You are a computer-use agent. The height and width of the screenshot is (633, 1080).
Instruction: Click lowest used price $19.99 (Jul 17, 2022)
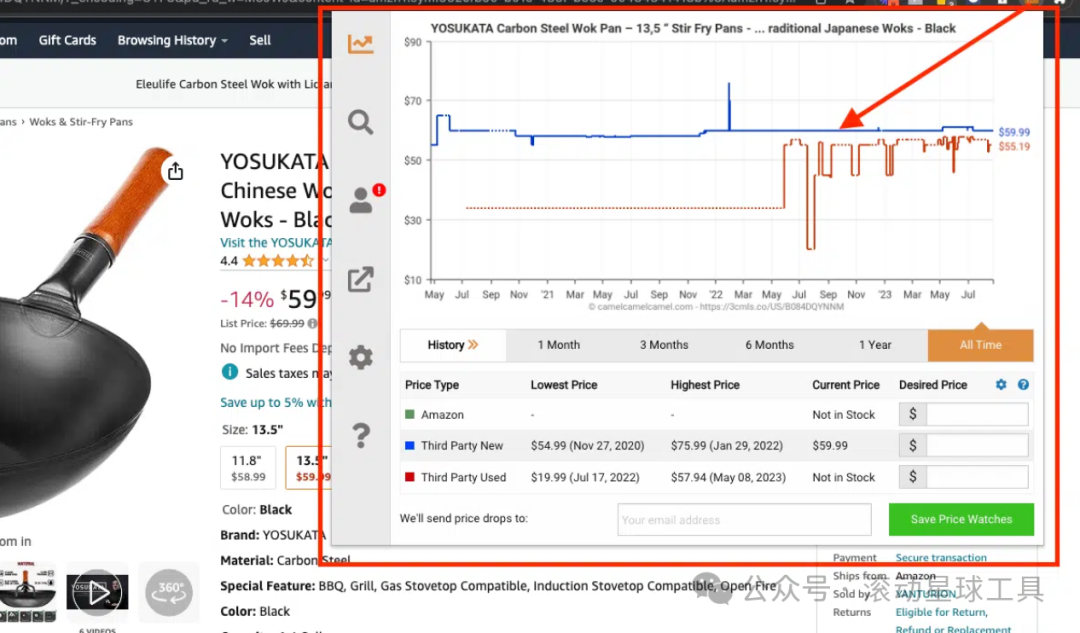[585, 477]
